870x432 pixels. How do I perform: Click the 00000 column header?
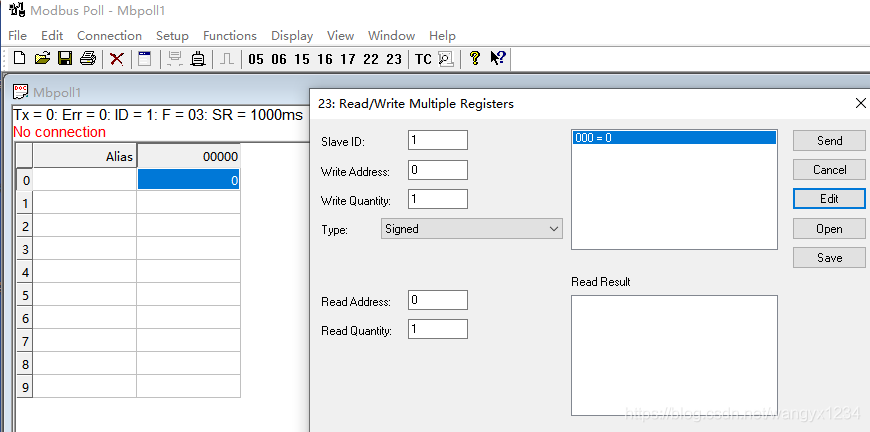click(188, 156)
